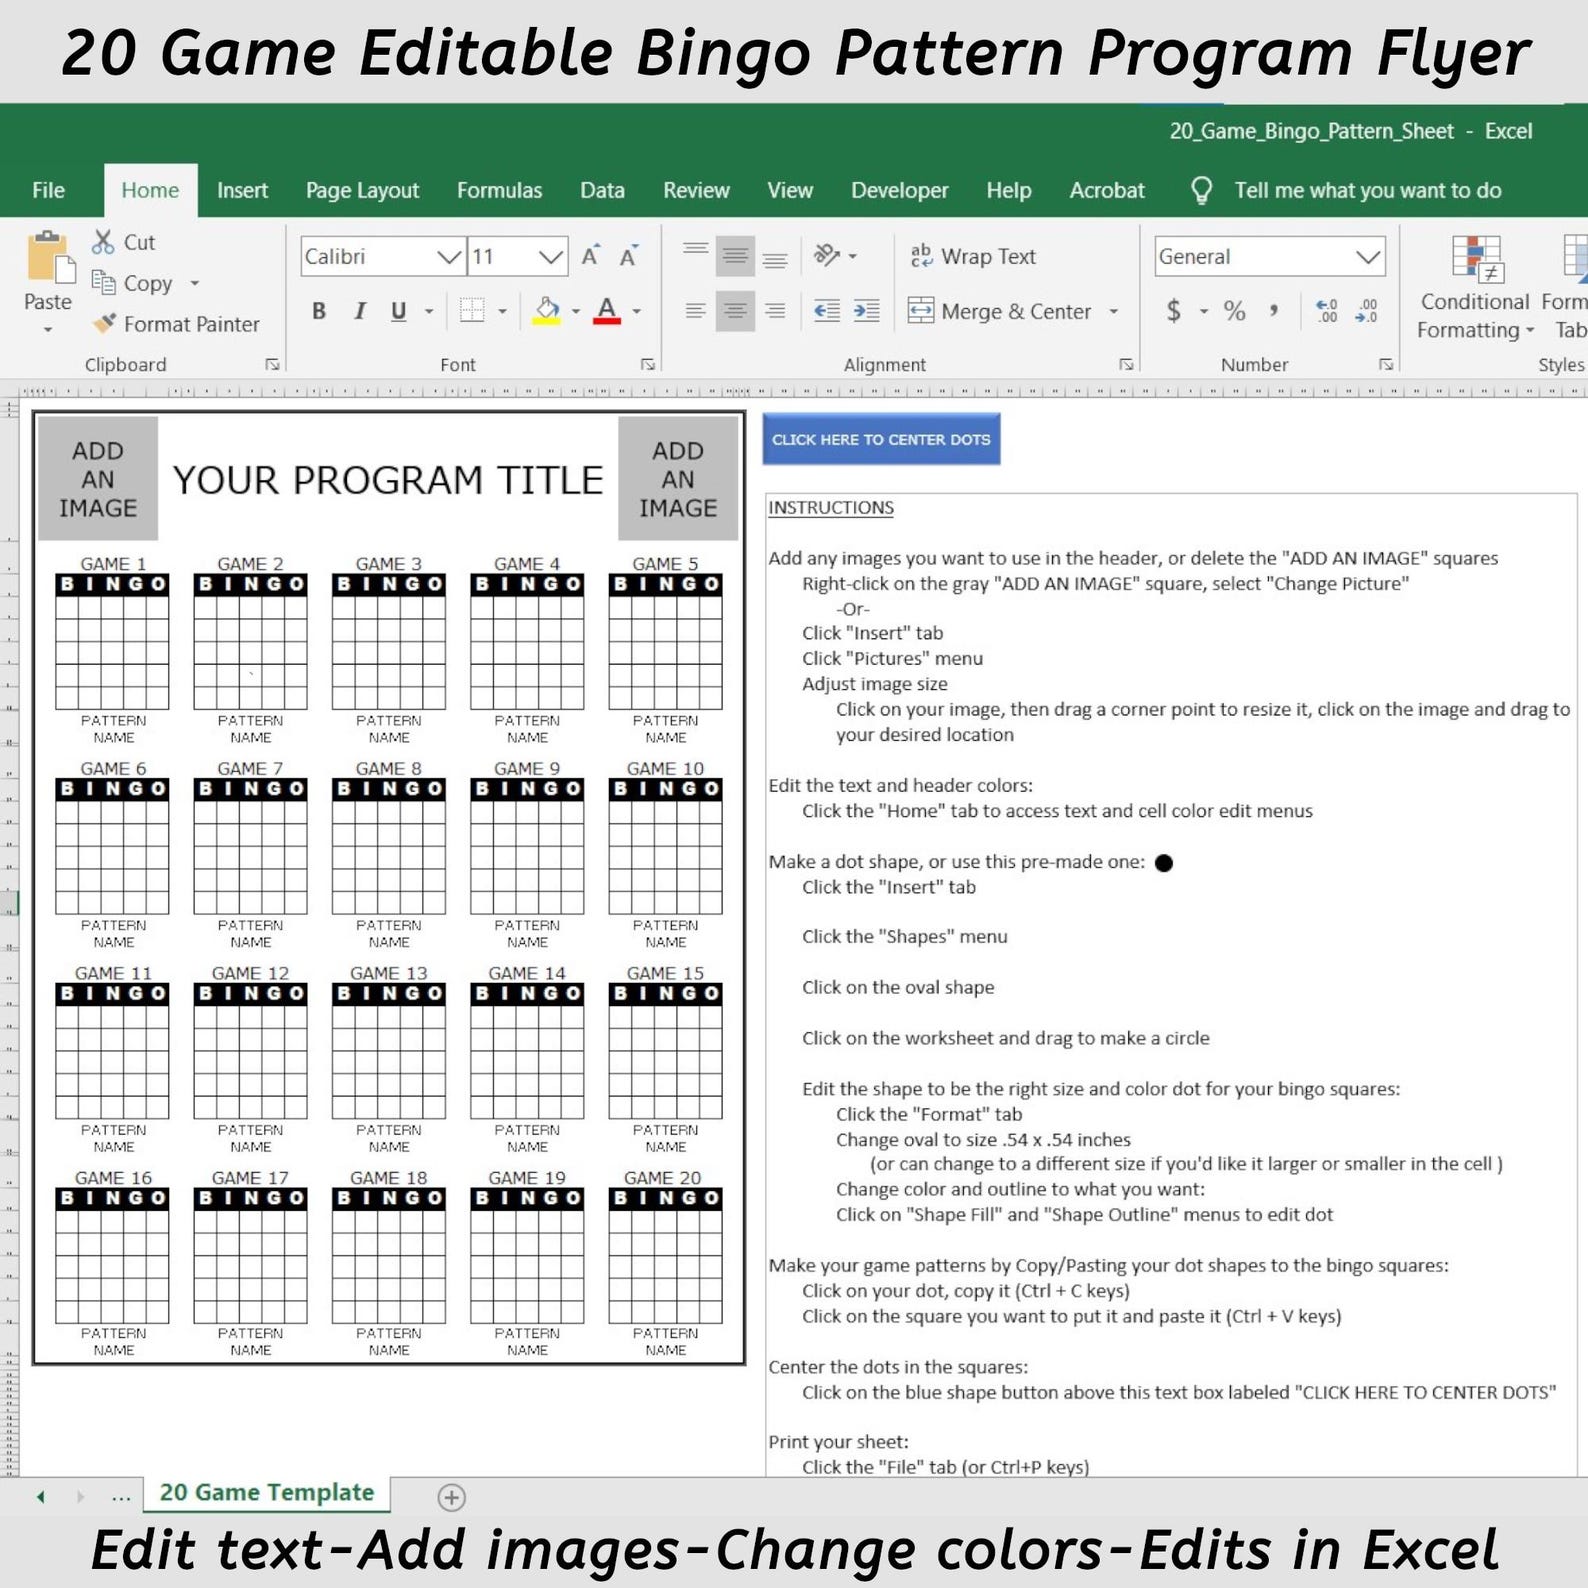Click the Paste clipboard icon
This screenshot has width=1588, height=1588.
pyautogui.click(x=50, y=258)
